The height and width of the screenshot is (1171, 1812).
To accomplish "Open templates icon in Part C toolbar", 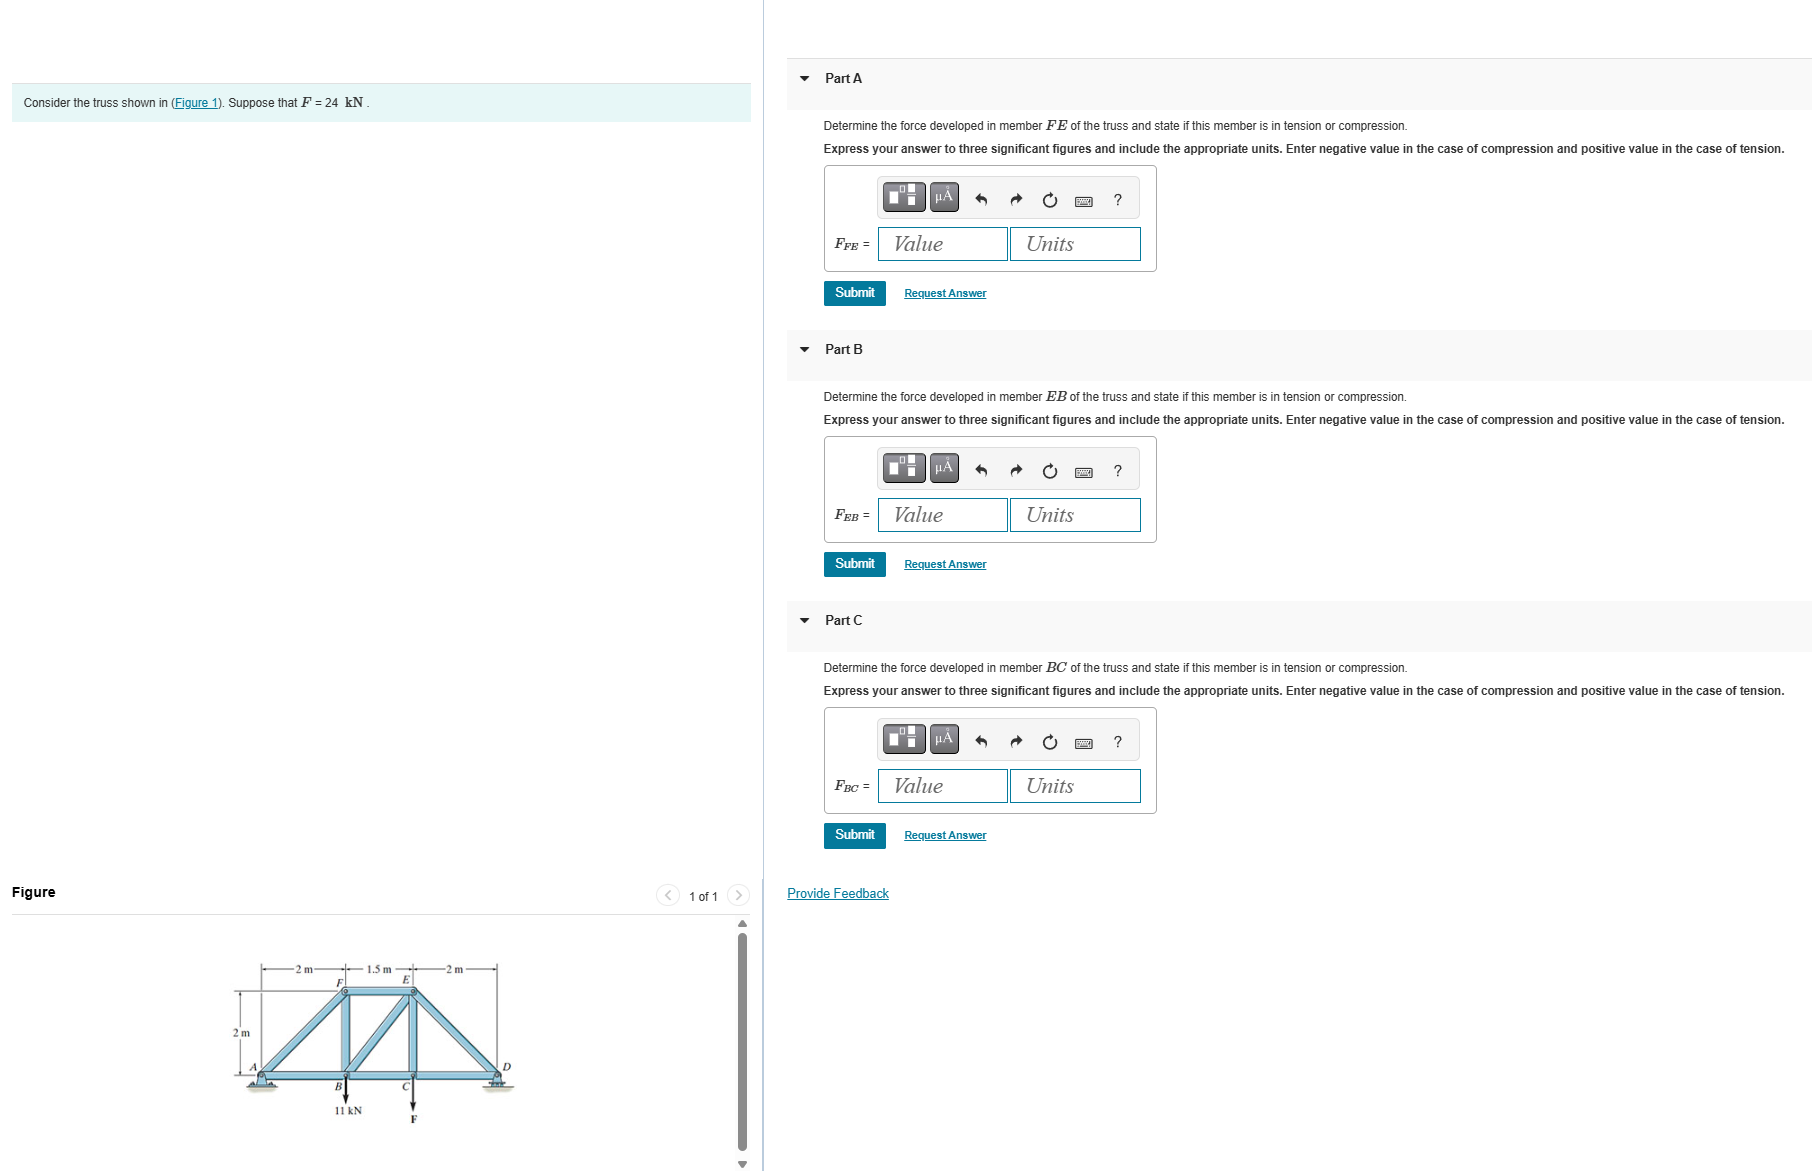I will [x=904, y=739].
